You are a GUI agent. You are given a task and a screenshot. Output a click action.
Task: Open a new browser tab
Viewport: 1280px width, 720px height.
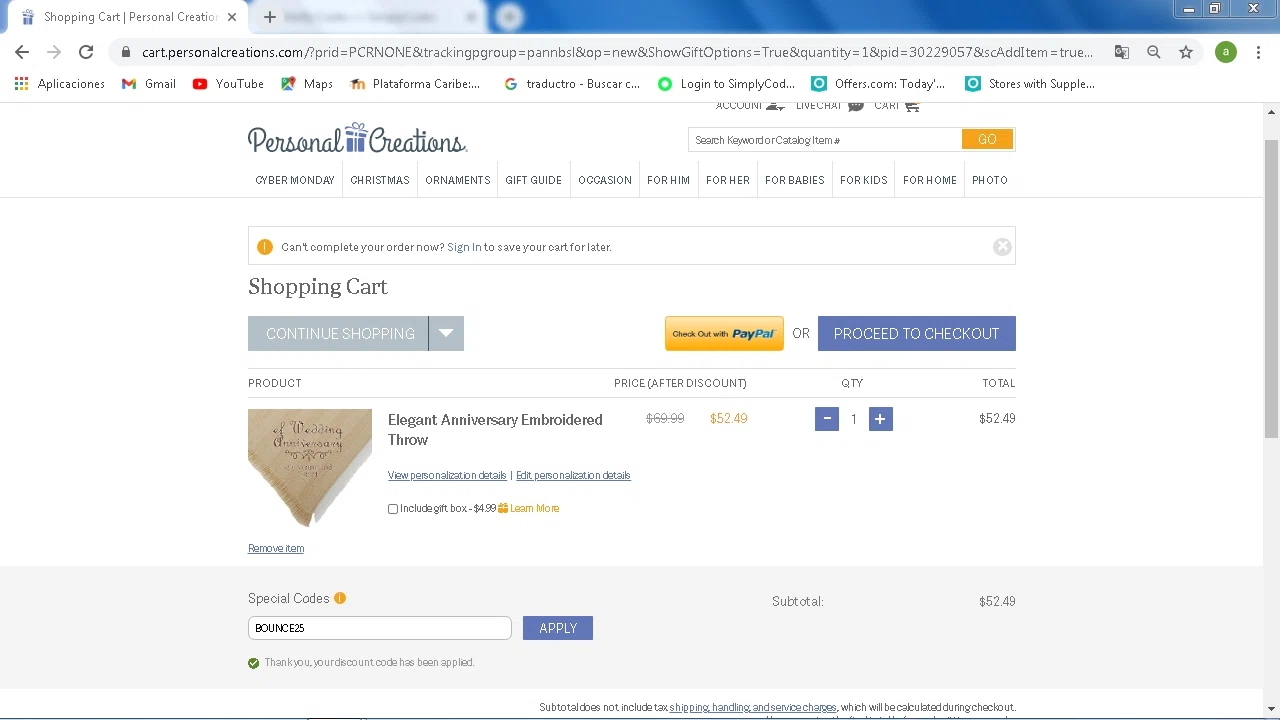pos(269,17)
